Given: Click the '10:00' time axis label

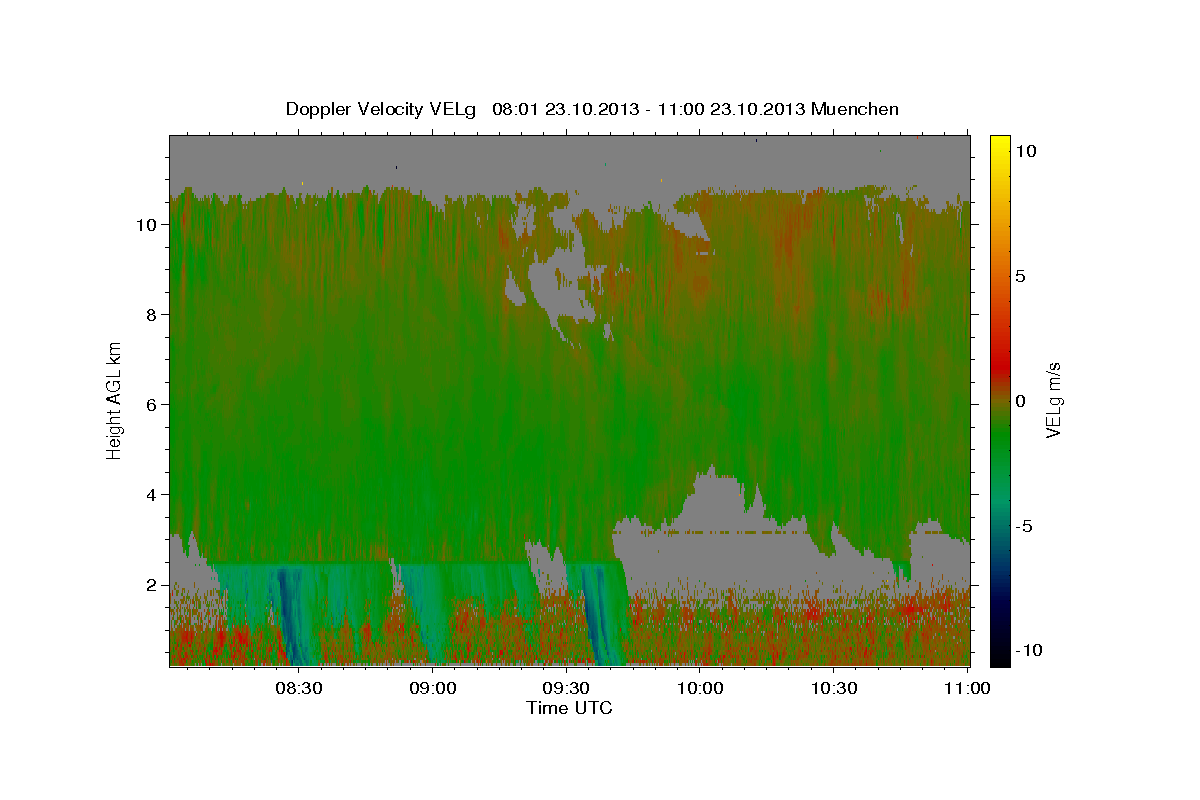Looking at the screenshot, I should (700, 688).
